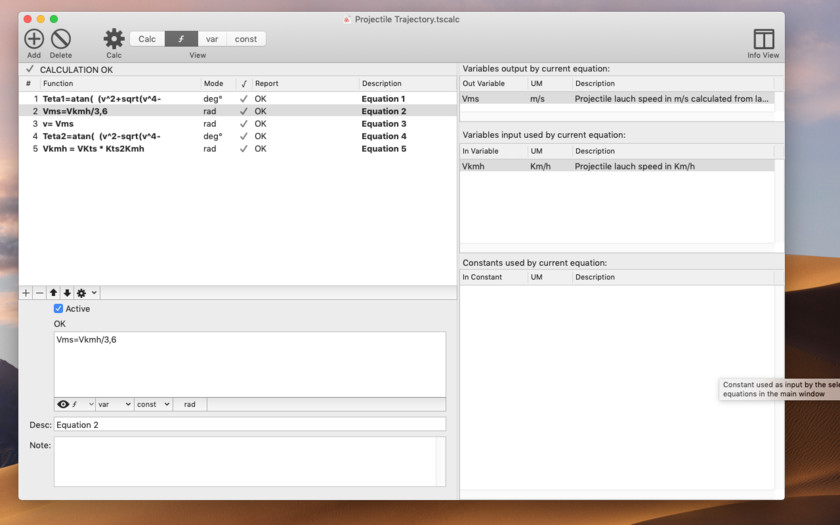This screenshot has height=525, width=840.
Task: Click the rad mode button in editor bar
Action: (190, 404)
